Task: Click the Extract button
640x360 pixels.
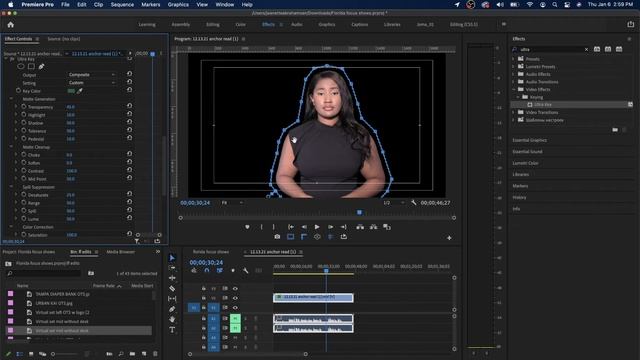Action: pyautogui.click(x=373, y=227)
